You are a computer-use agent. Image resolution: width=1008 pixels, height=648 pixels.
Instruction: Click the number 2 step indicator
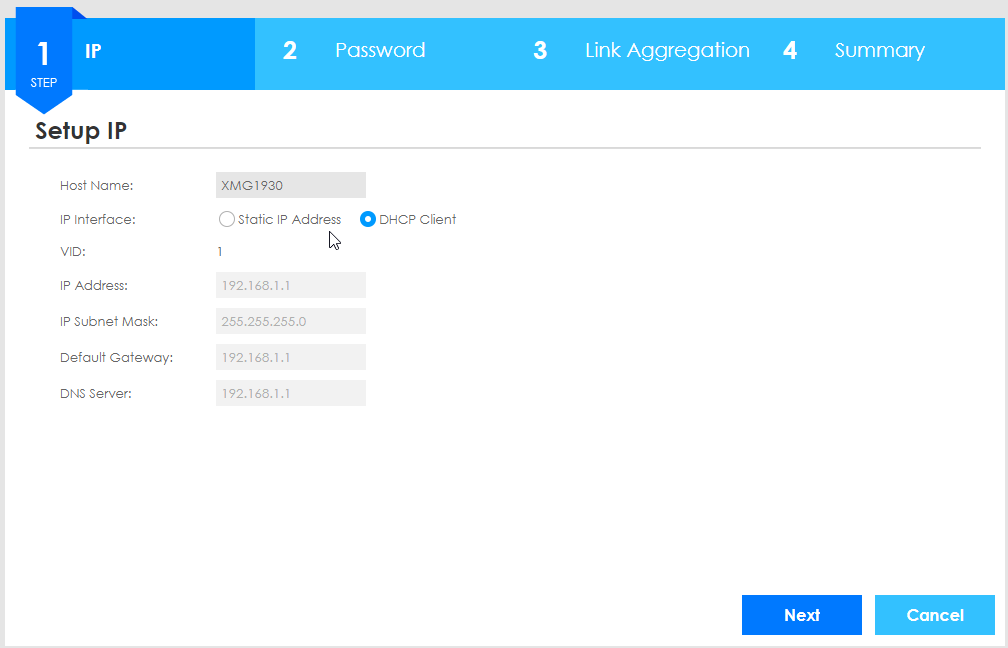tap(289, 51)
